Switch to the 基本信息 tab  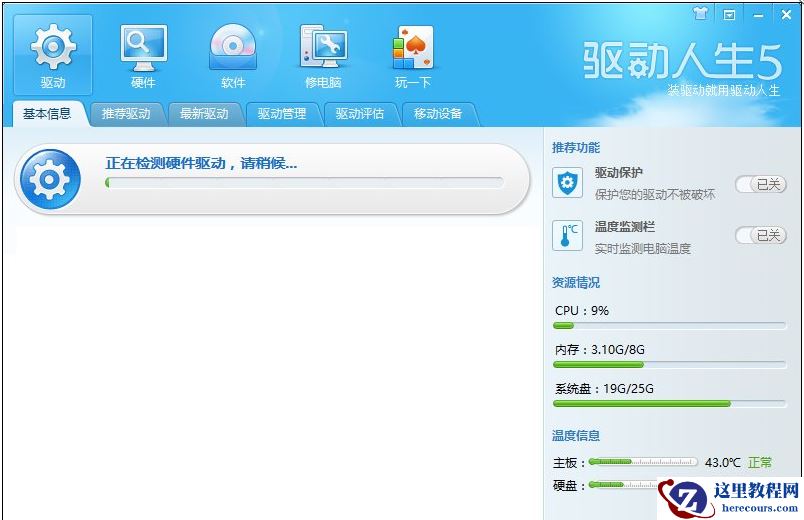(x=47, y=113)
